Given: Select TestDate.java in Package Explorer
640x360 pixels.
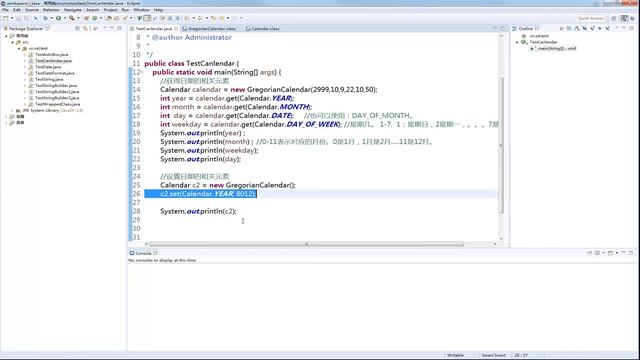Looking at the screenshot, I should pyautogui.click(x=48, y=67).
